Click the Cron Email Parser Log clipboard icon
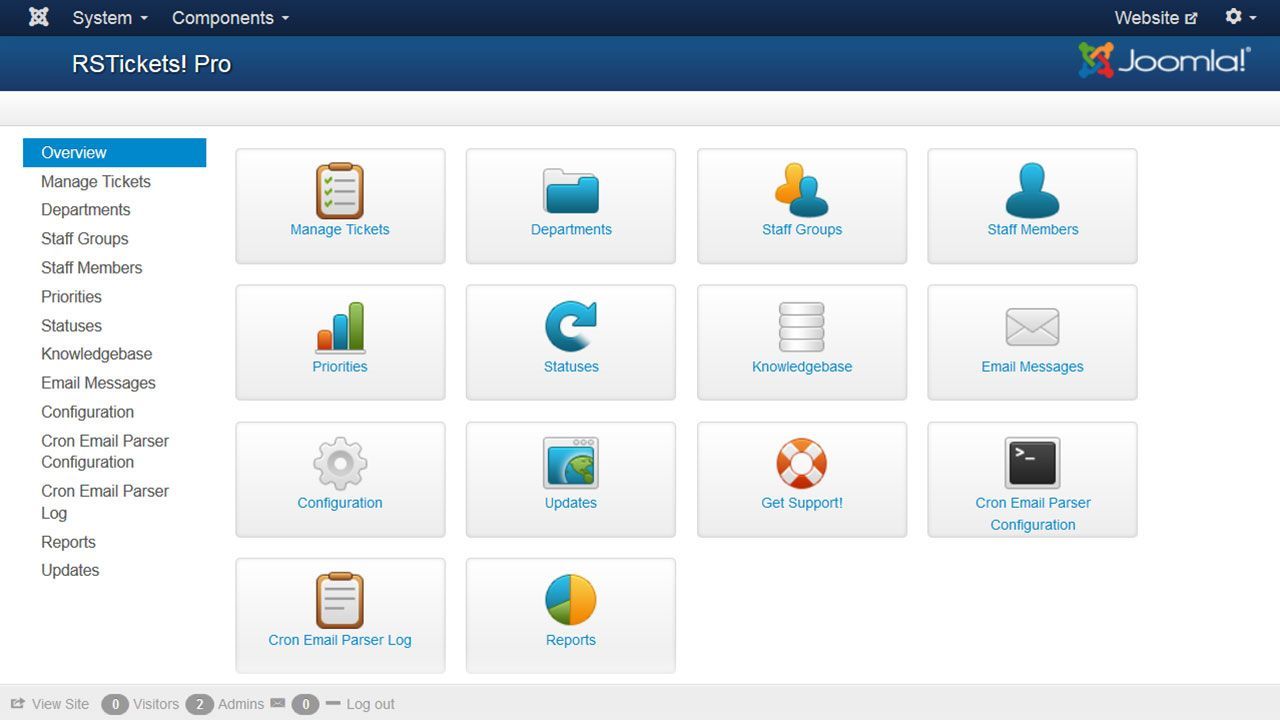1280x720 pixels. [x=340, y=600]
